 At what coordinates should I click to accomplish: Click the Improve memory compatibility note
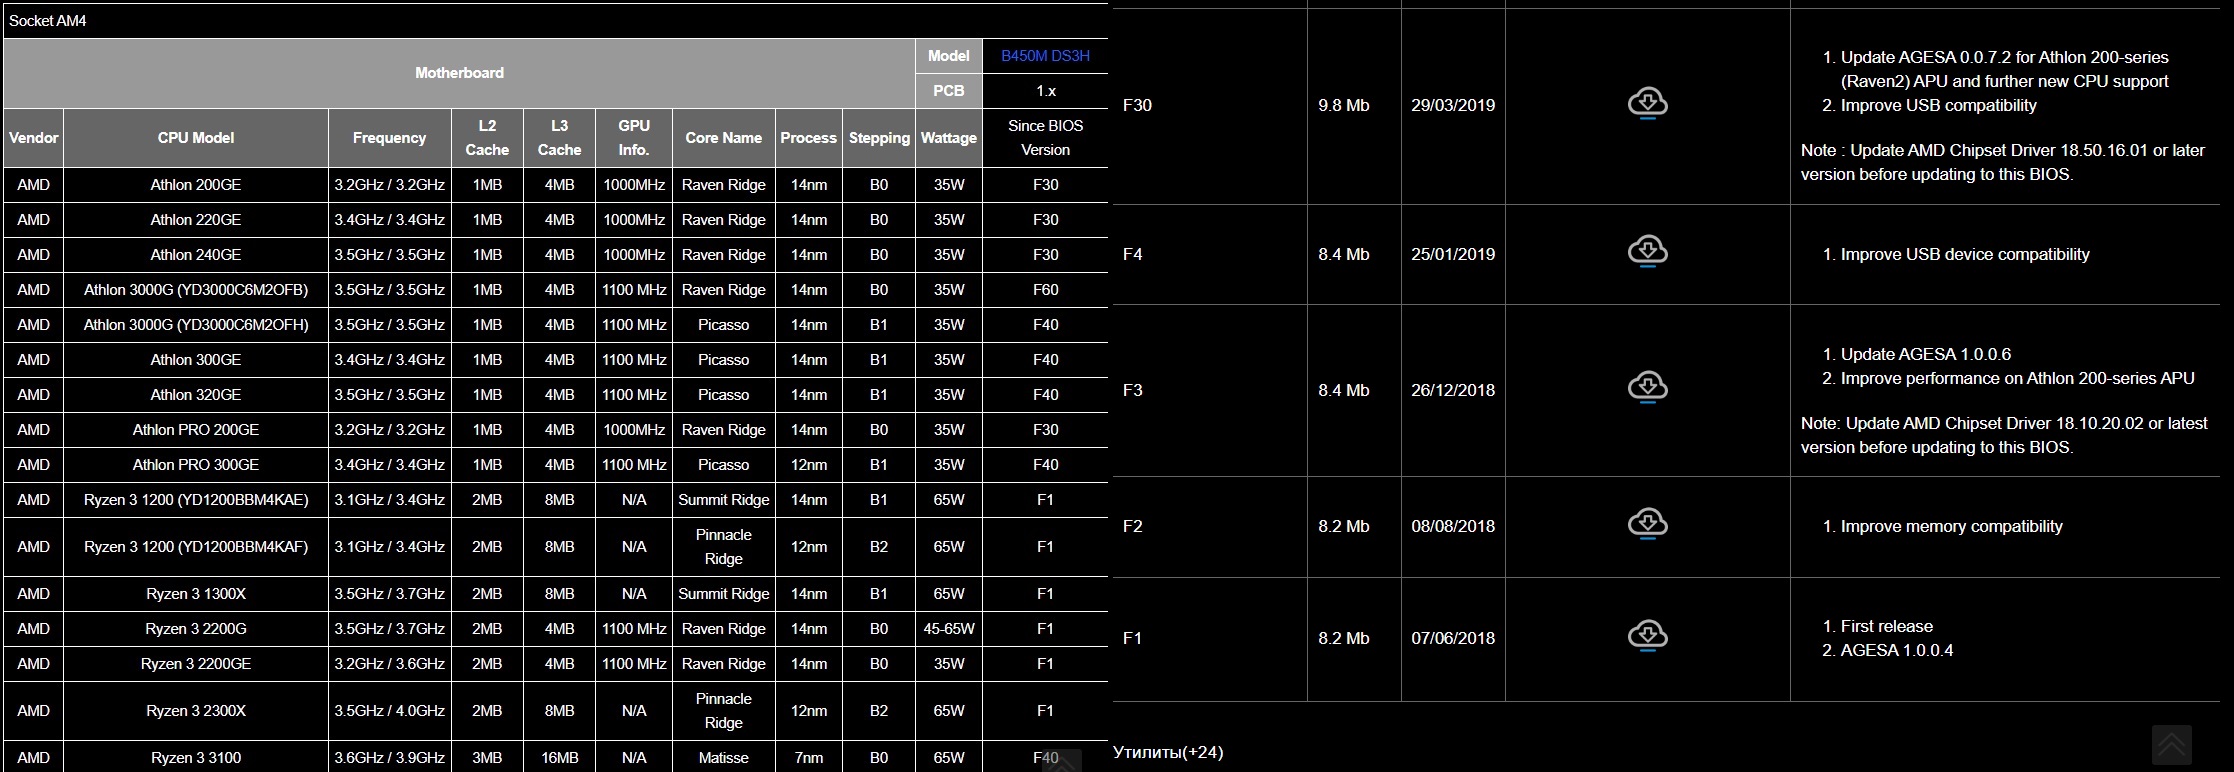pos(1951,526)
